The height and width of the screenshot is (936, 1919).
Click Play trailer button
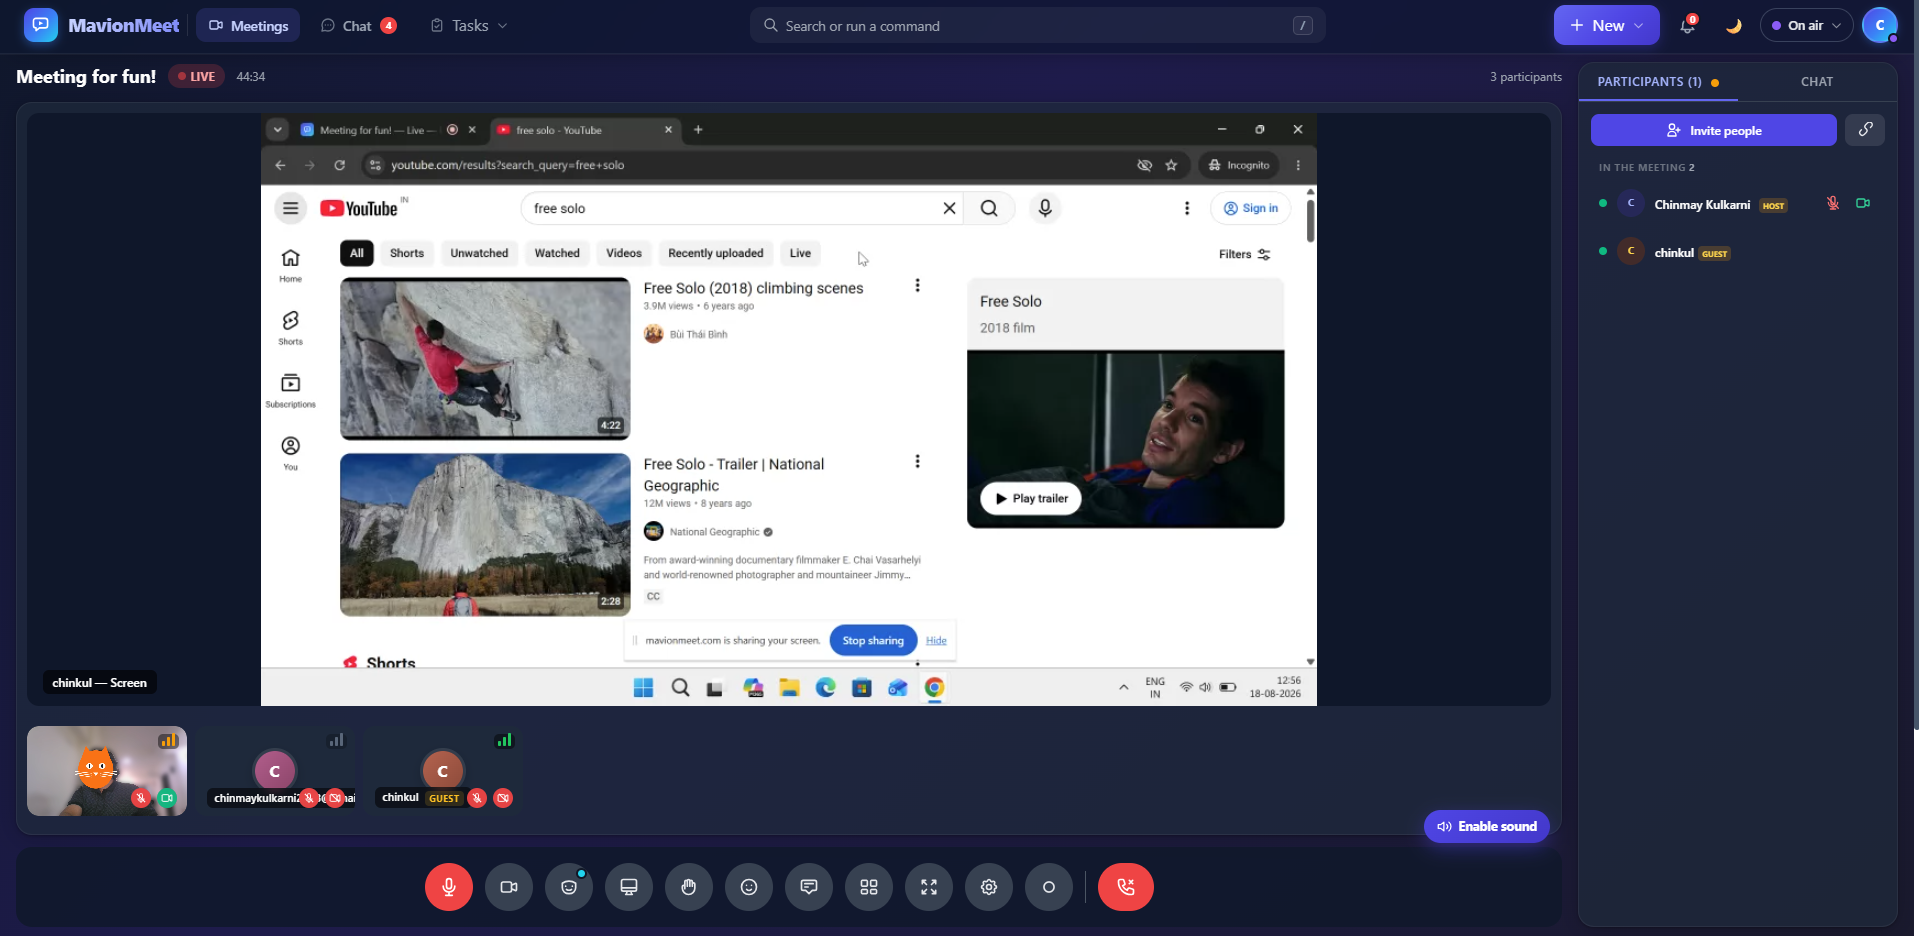1031,498
